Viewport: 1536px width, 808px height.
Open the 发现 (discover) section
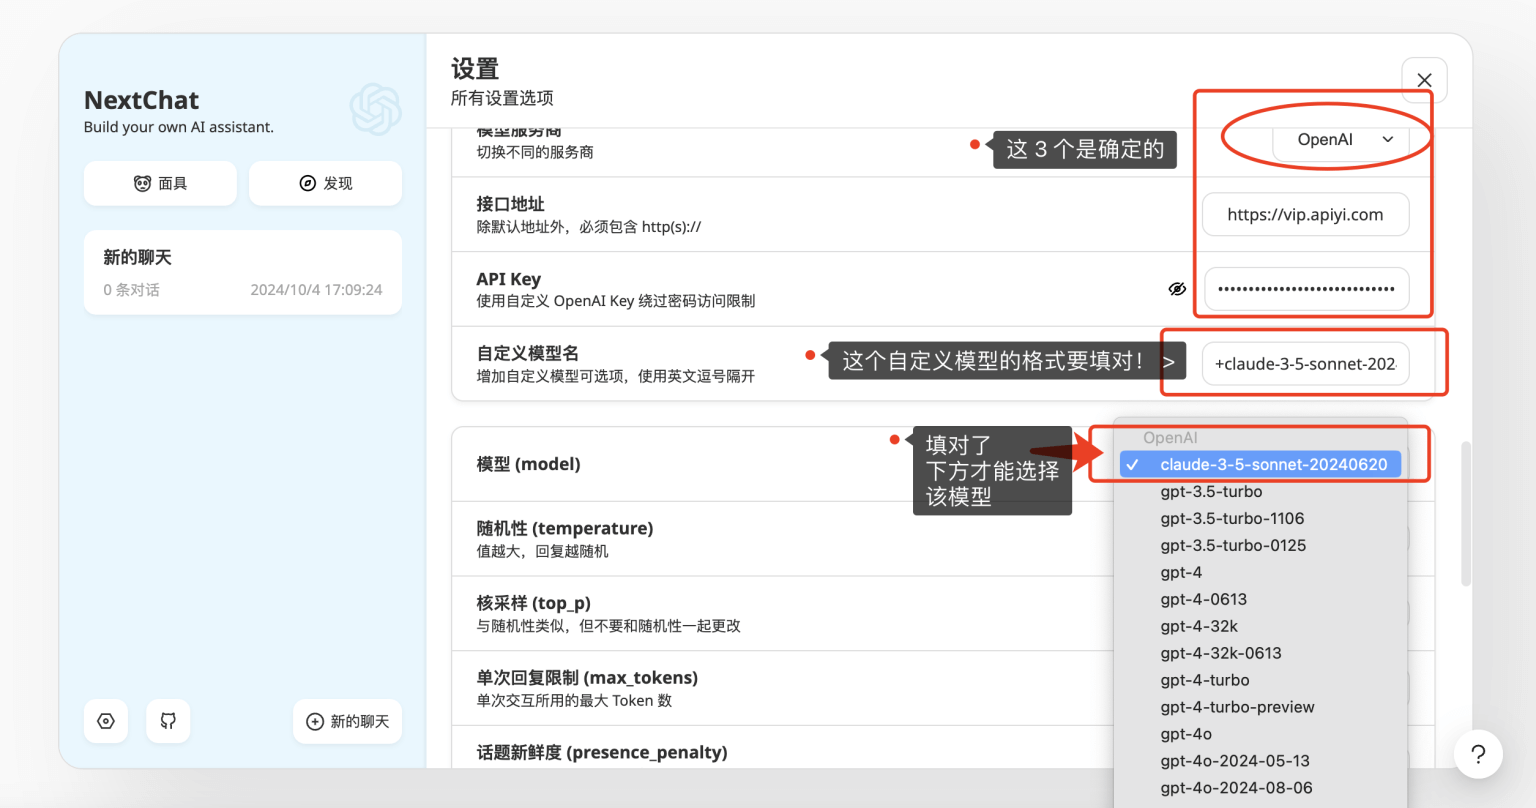coord(325,183)
